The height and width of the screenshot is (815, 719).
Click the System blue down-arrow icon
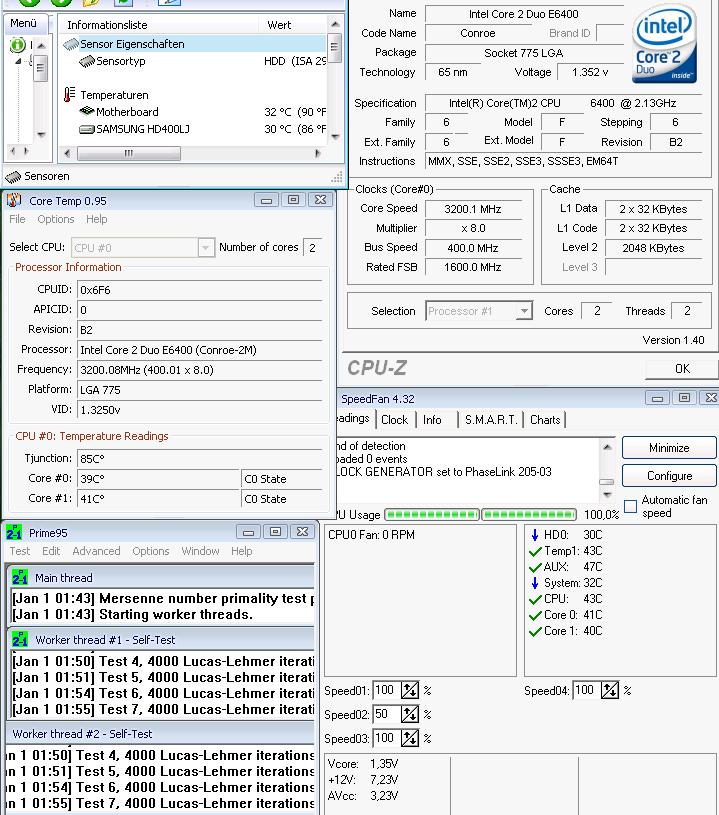coord(534,583)
